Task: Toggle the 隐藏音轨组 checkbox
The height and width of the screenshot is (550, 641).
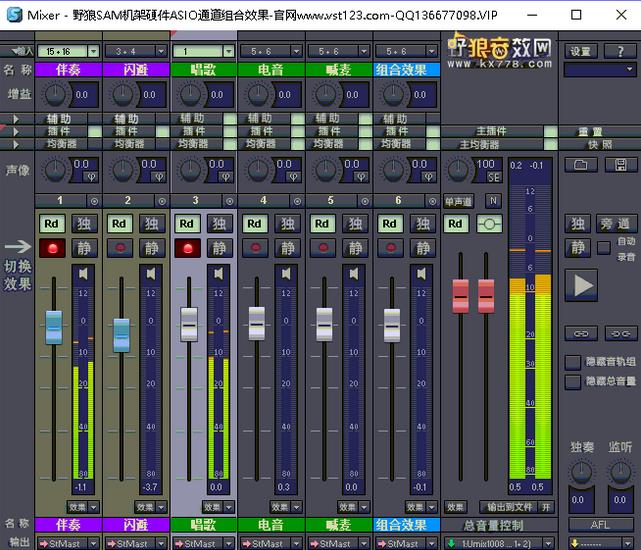Action: click(x=573, y=362)
